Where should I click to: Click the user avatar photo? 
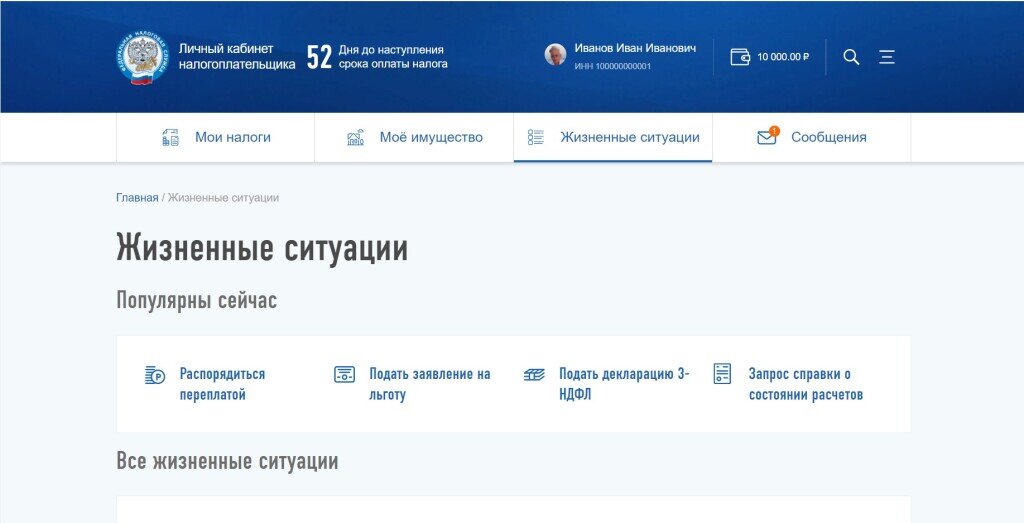point(555,54)
